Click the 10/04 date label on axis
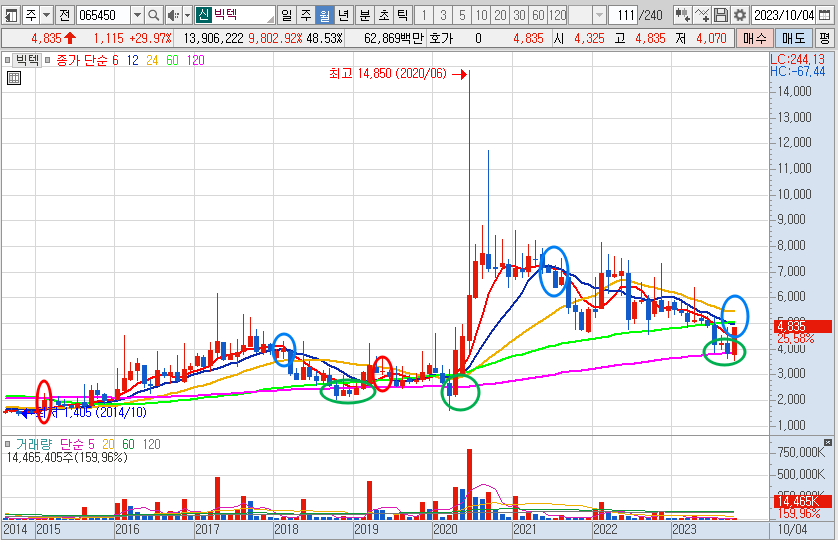Screen dimensions: 838x540 point(792,529)
